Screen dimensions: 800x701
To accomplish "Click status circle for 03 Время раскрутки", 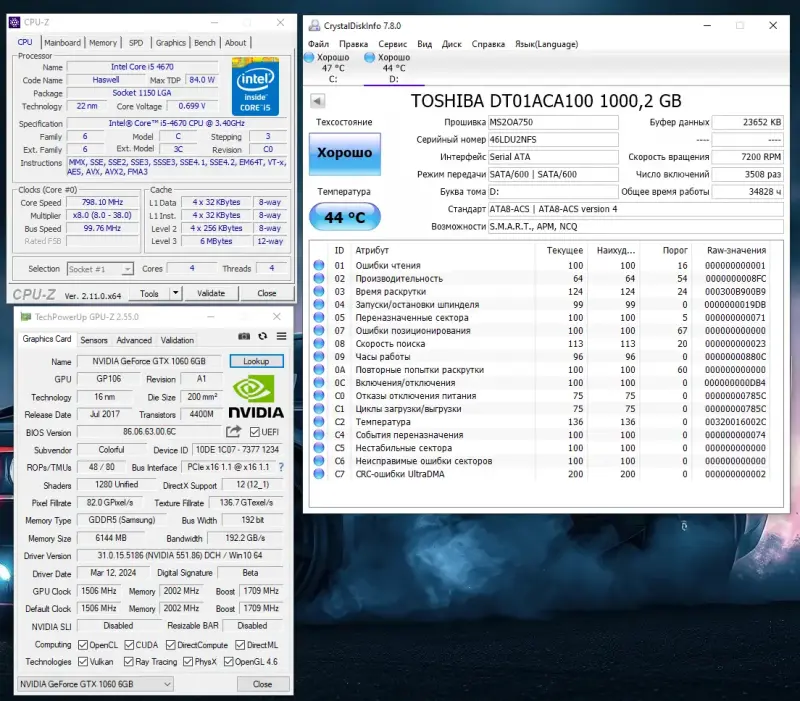I will (x=319, y=291).
